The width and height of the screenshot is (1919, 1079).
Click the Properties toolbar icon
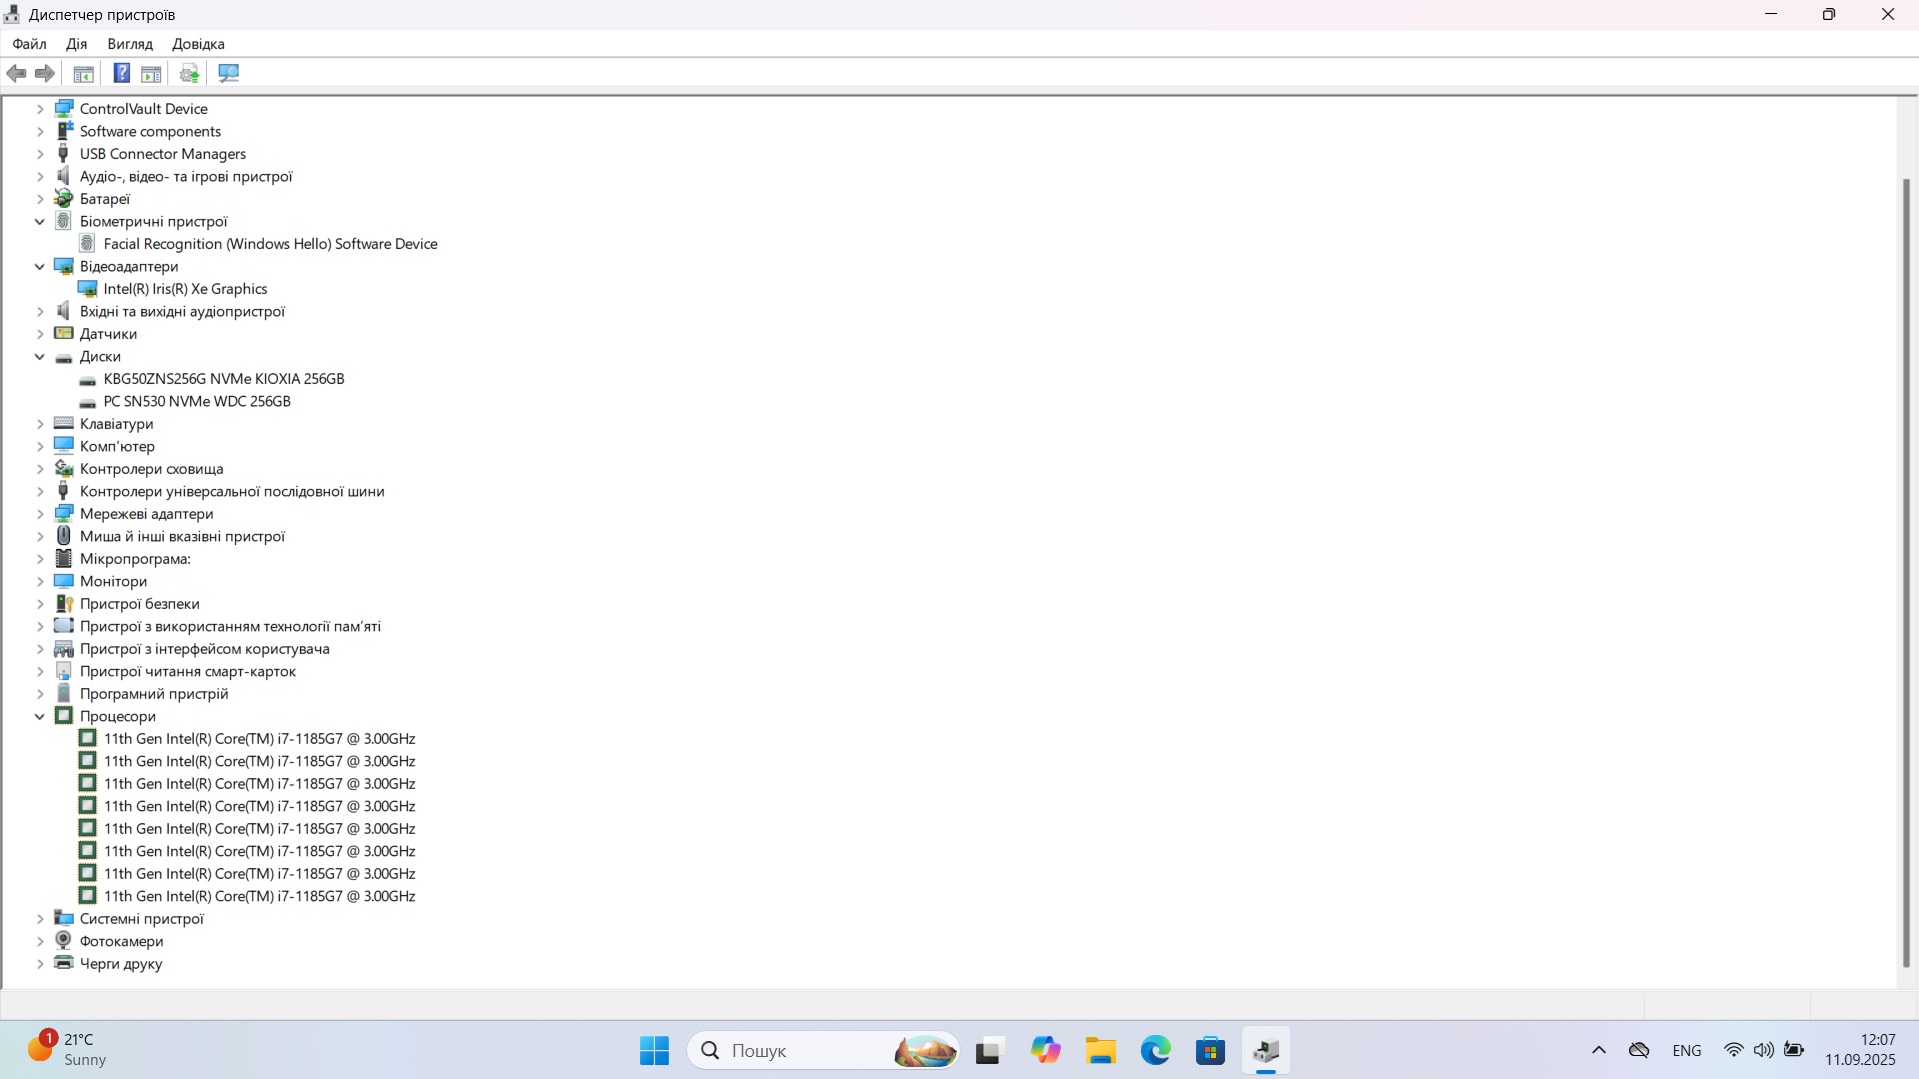coord(151,73)
